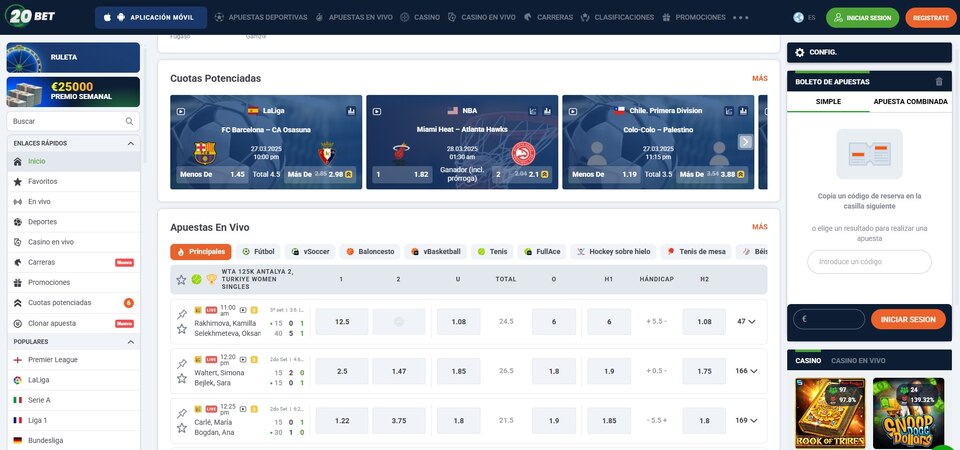
Task: Favorite the Carlé vs Bogdan match star
Action: [181, 428]
